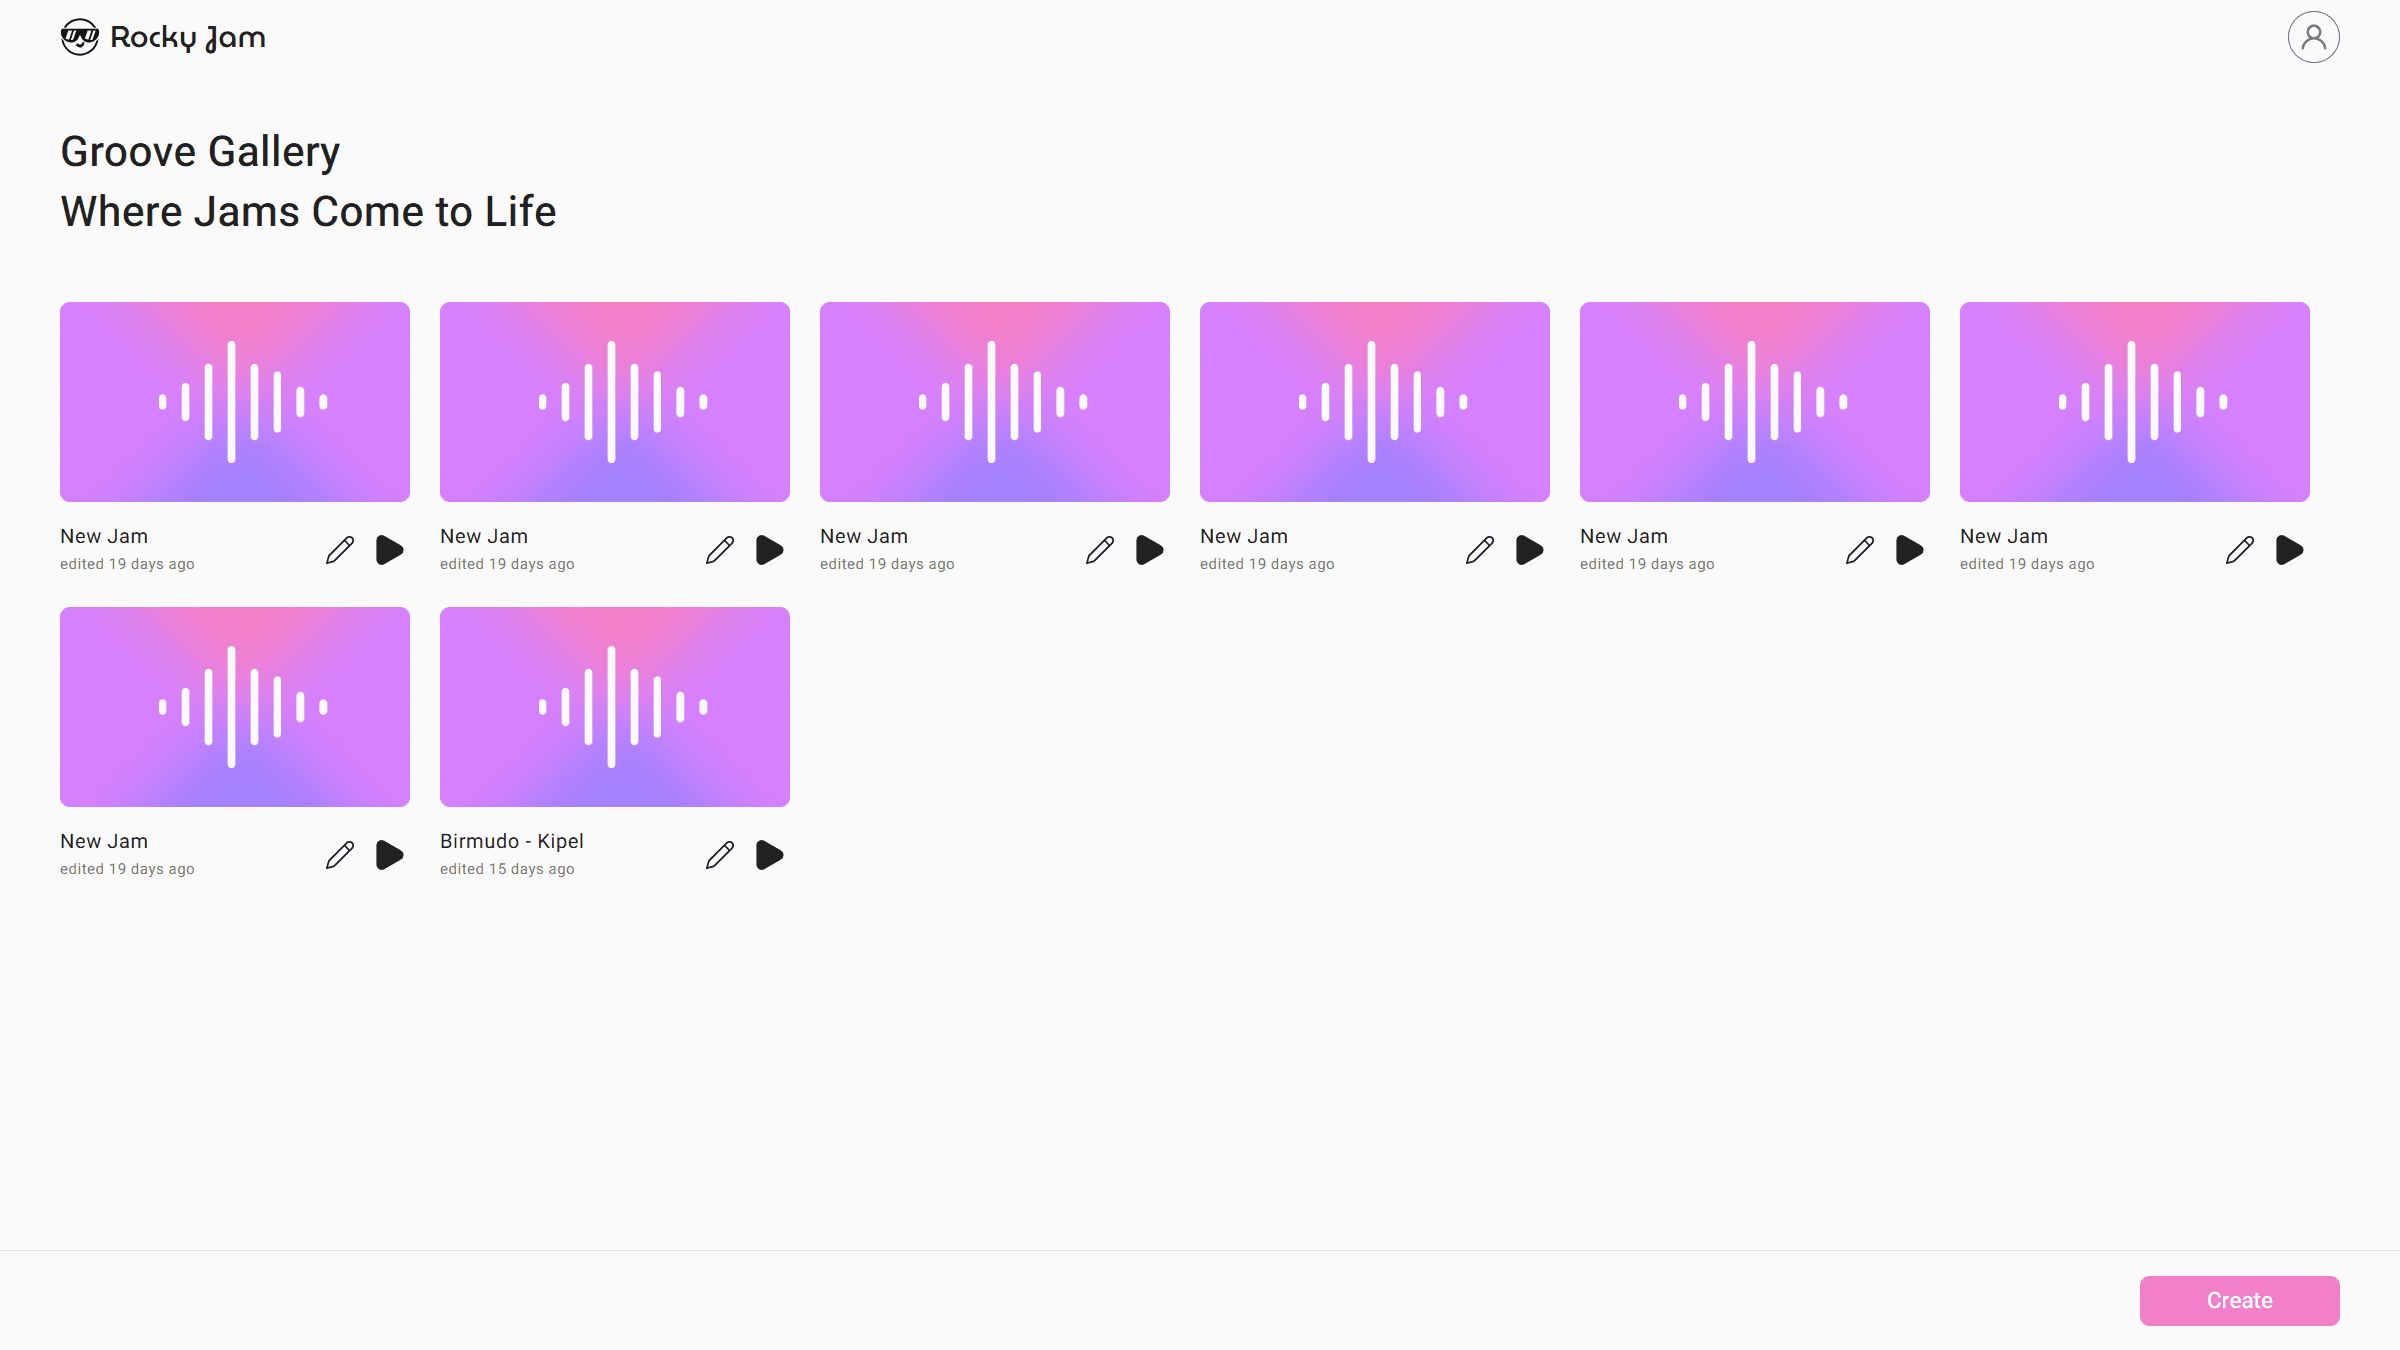The image size is (2400, 1350).
Task: Play the Birmudo - Kipel jam
Action: 770,855
